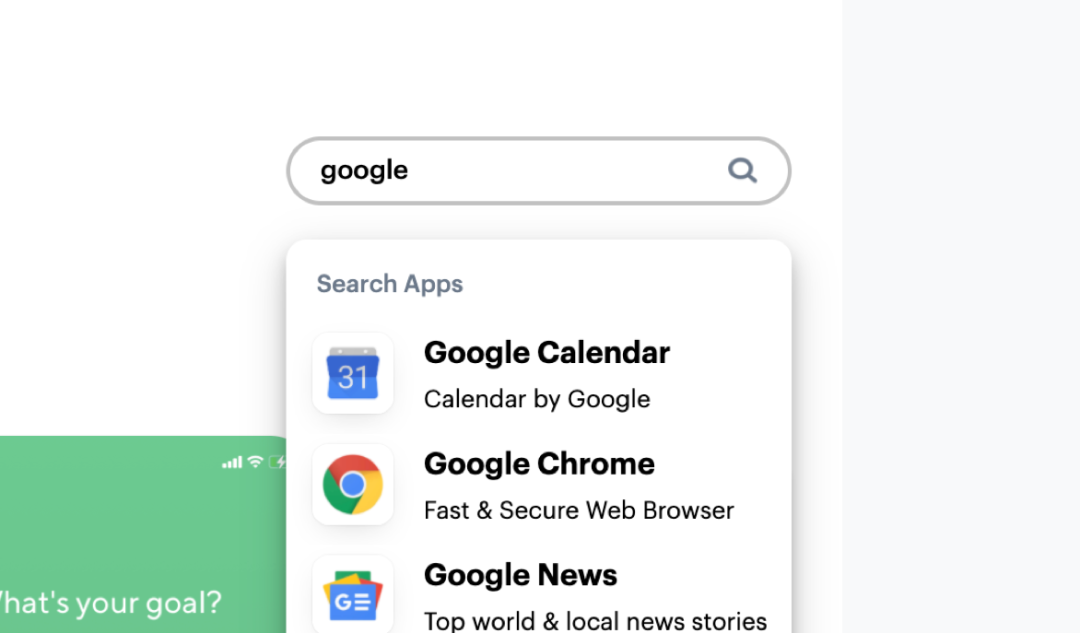The height and width of the screenshot is (633, 1080).
Task: Tap the wifi icon on green phone screen
Action: point(255,461)
